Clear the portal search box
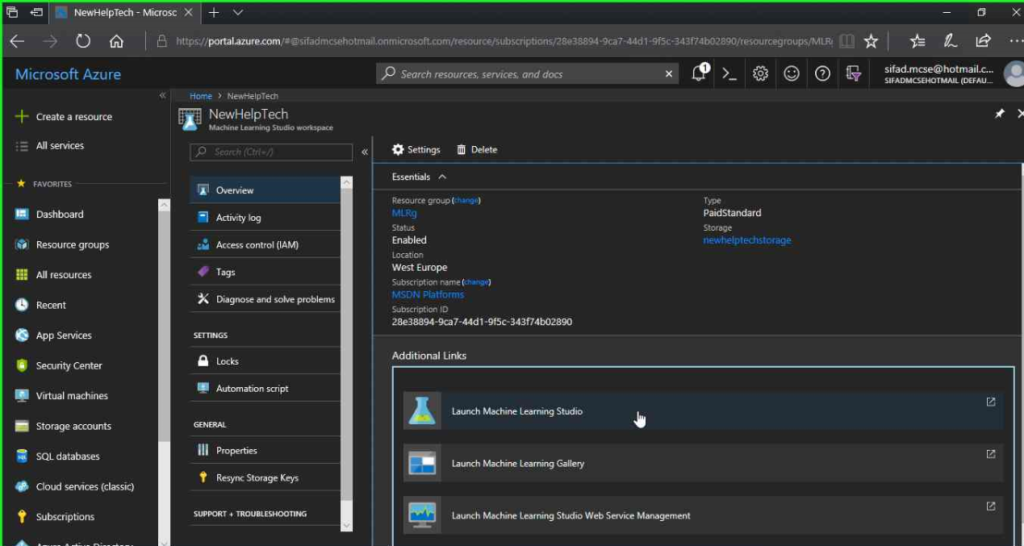Screen dimensions: 1024x546 pyautogui.click(x=668, y=74)
